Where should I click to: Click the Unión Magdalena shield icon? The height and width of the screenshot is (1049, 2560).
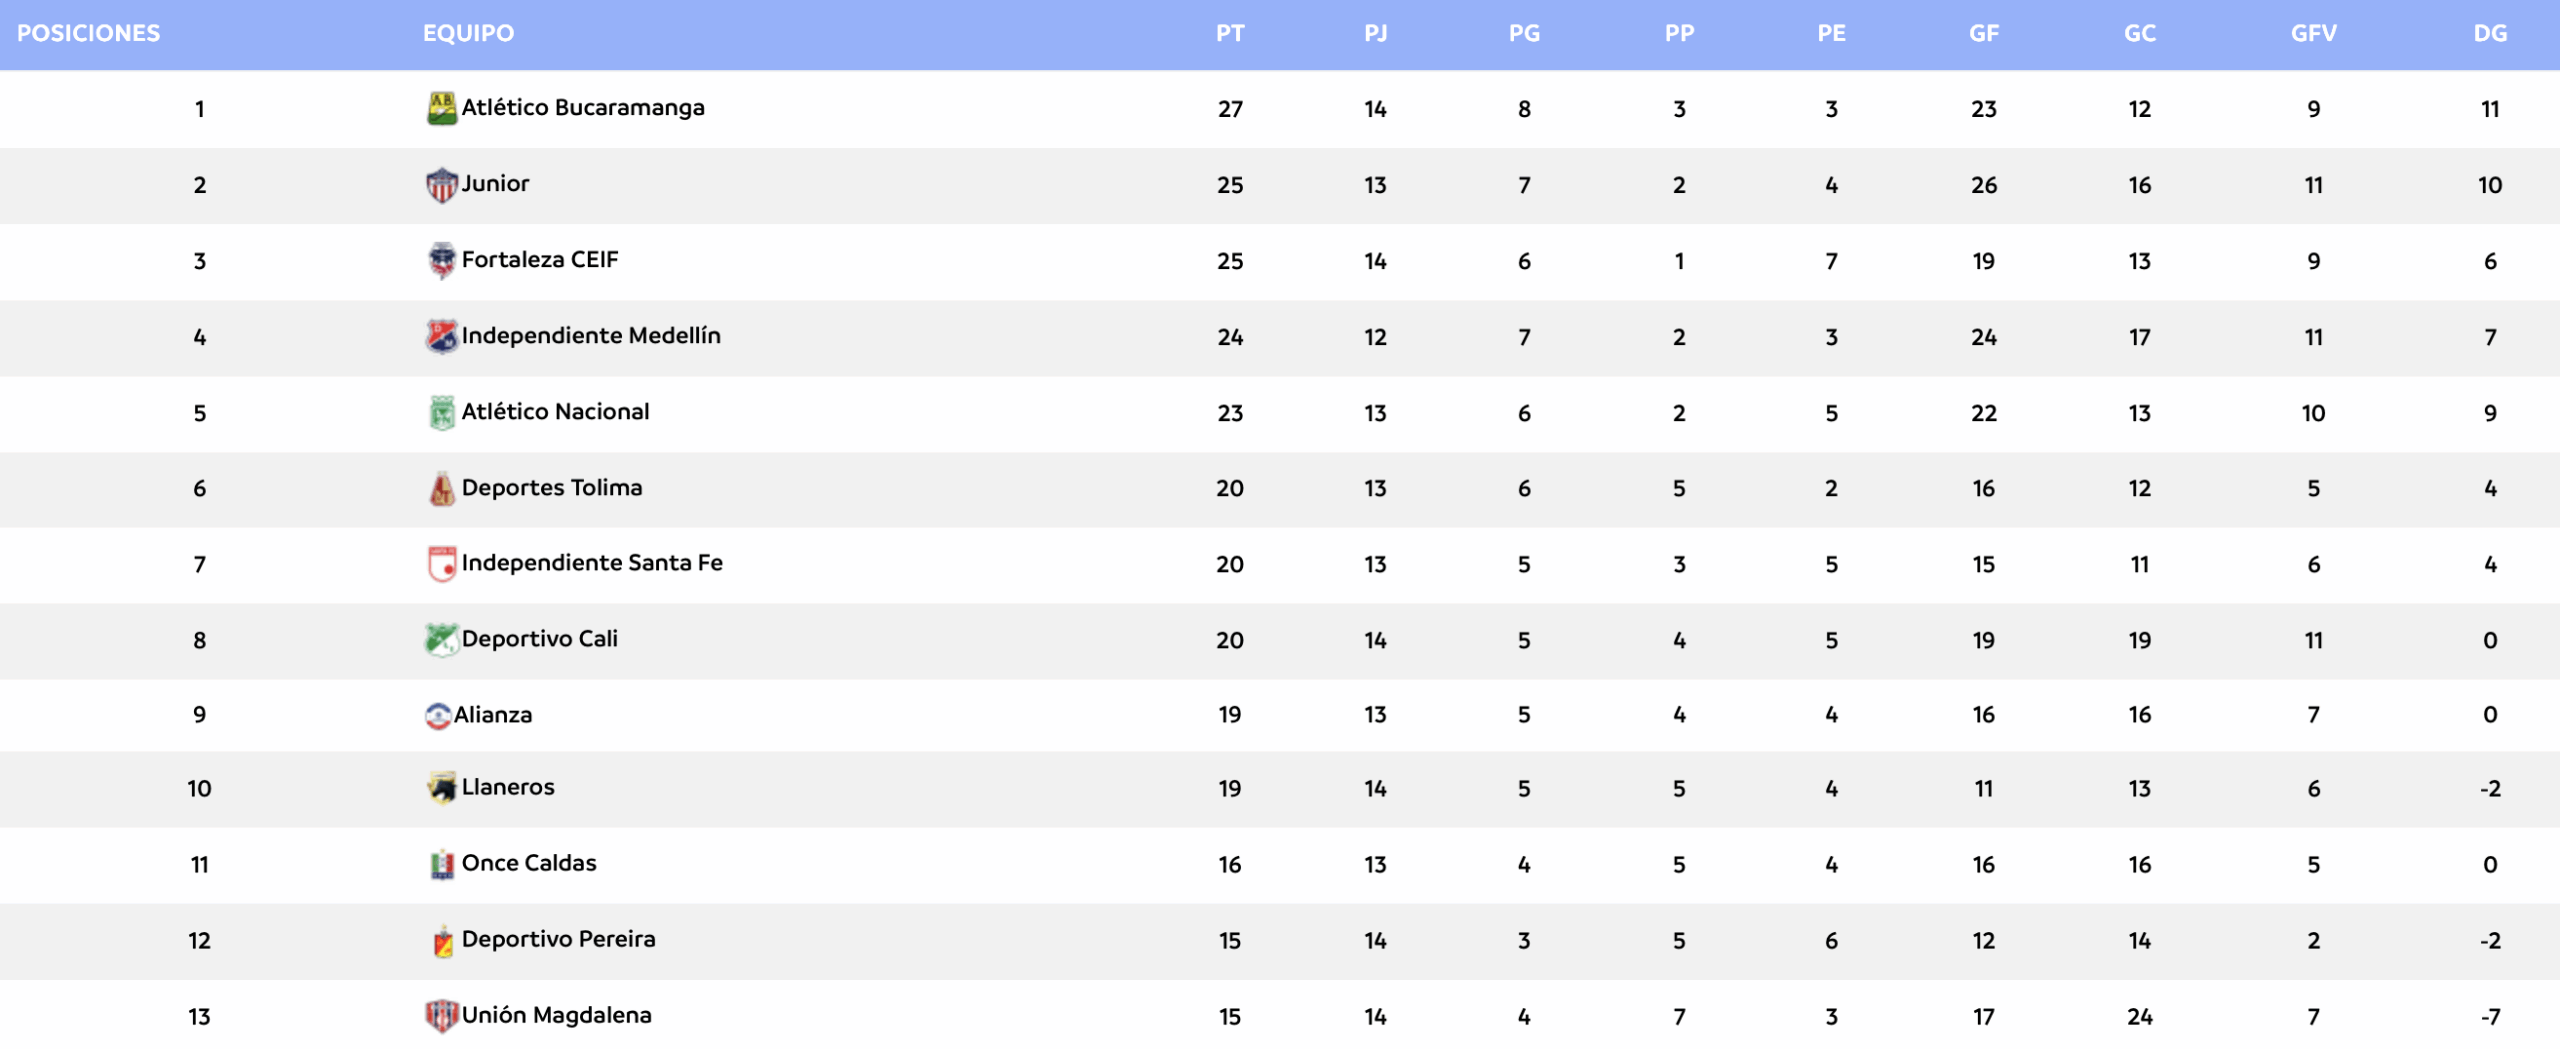[x=441, y=1016]
